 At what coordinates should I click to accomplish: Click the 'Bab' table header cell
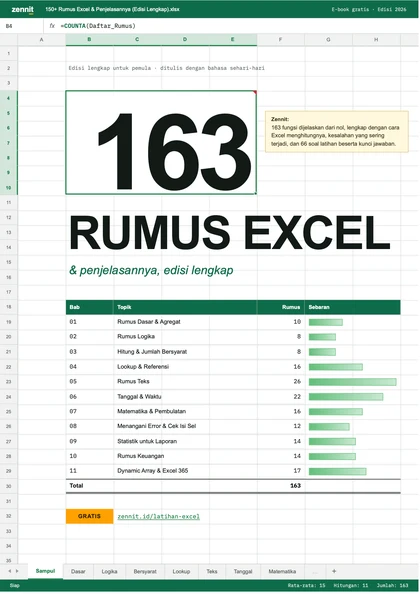tap(89, 307)
